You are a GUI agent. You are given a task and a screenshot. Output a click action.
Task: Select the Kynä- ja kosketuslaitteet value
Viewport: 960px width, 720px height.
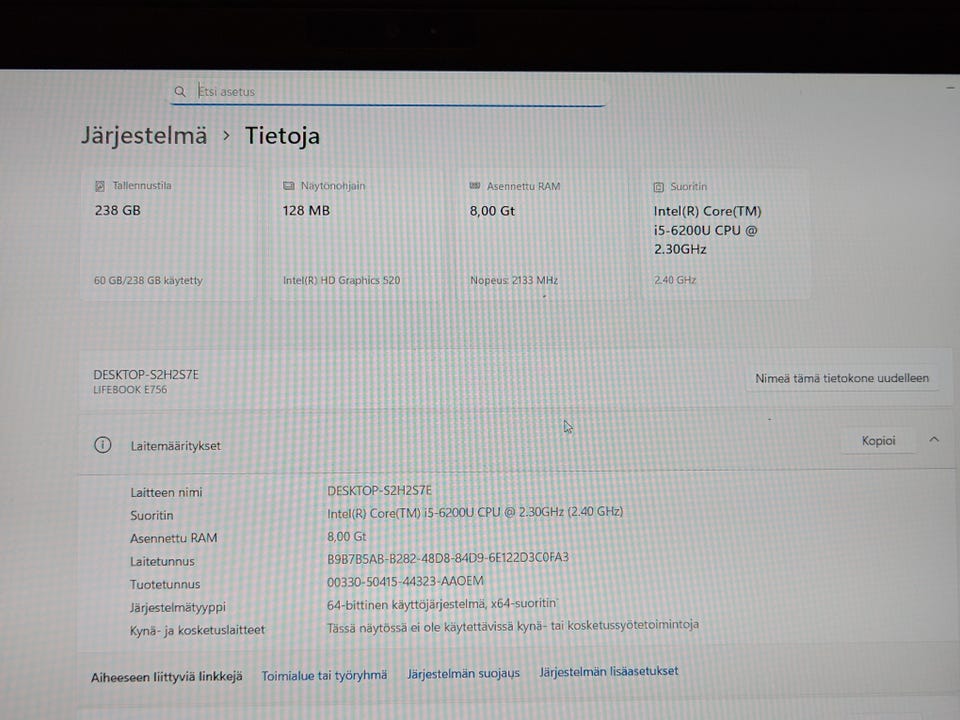click(x=513, y=626)
